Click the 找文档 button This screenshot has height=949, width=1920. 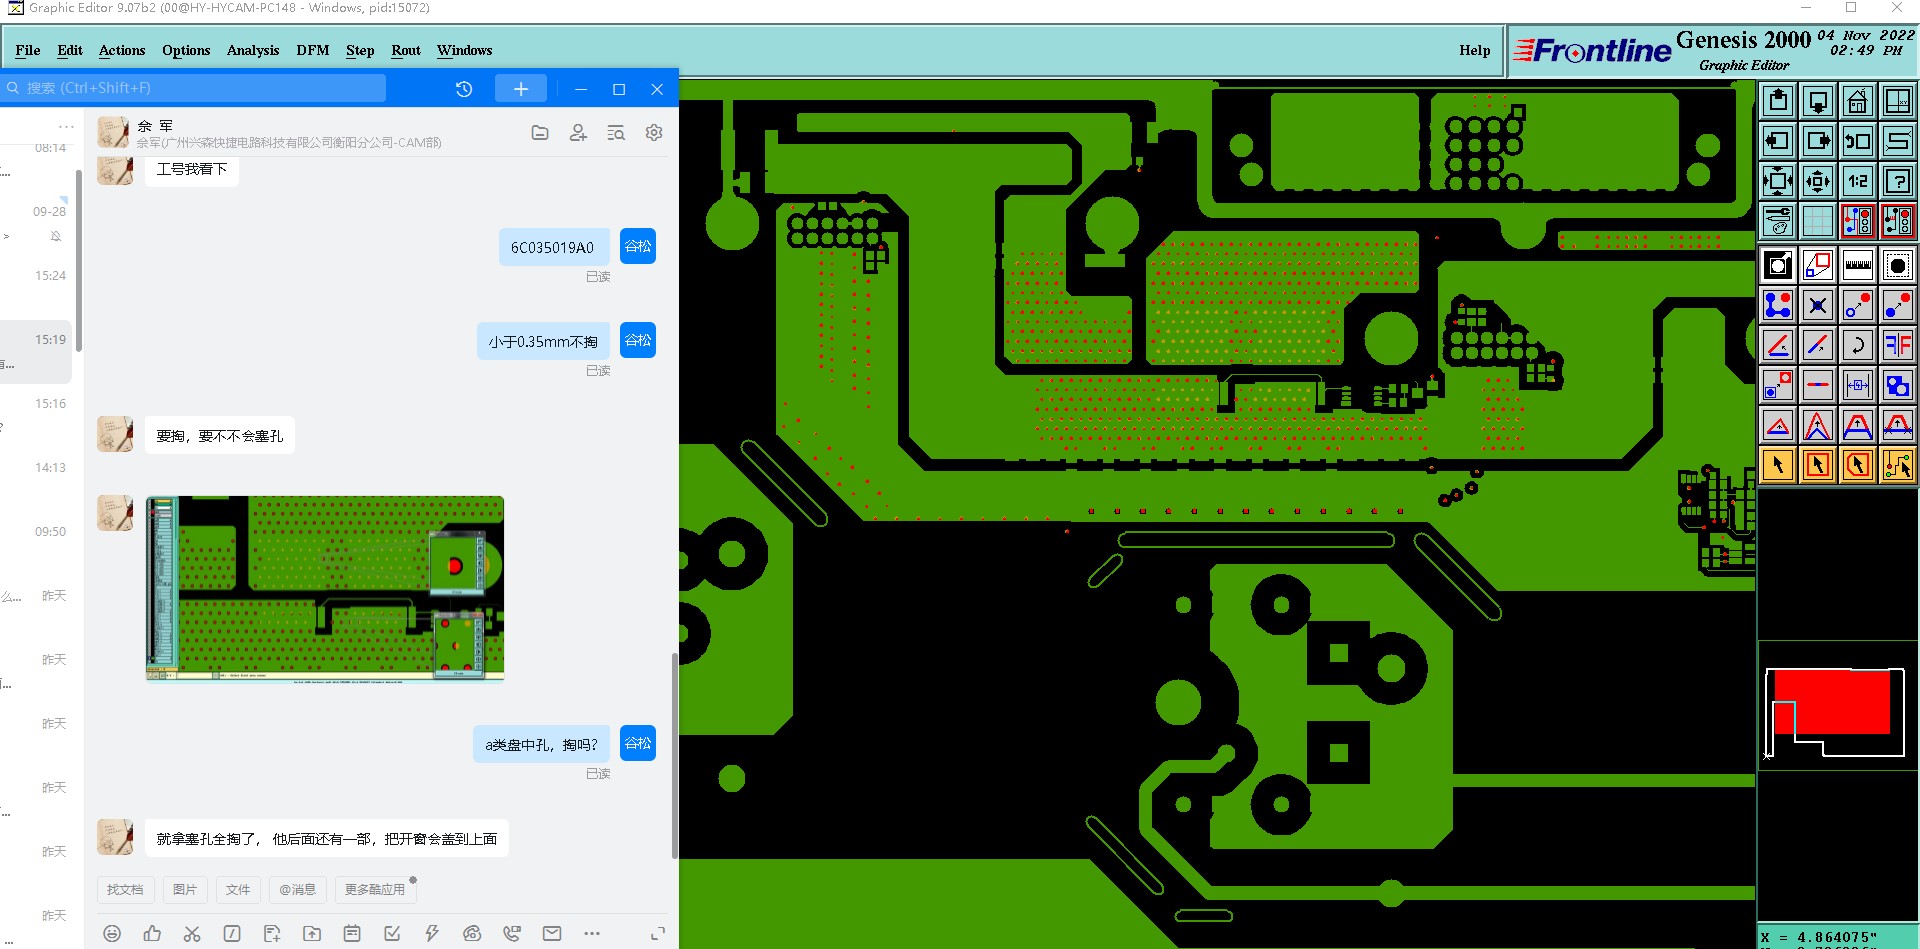click(x=125, y=889)
